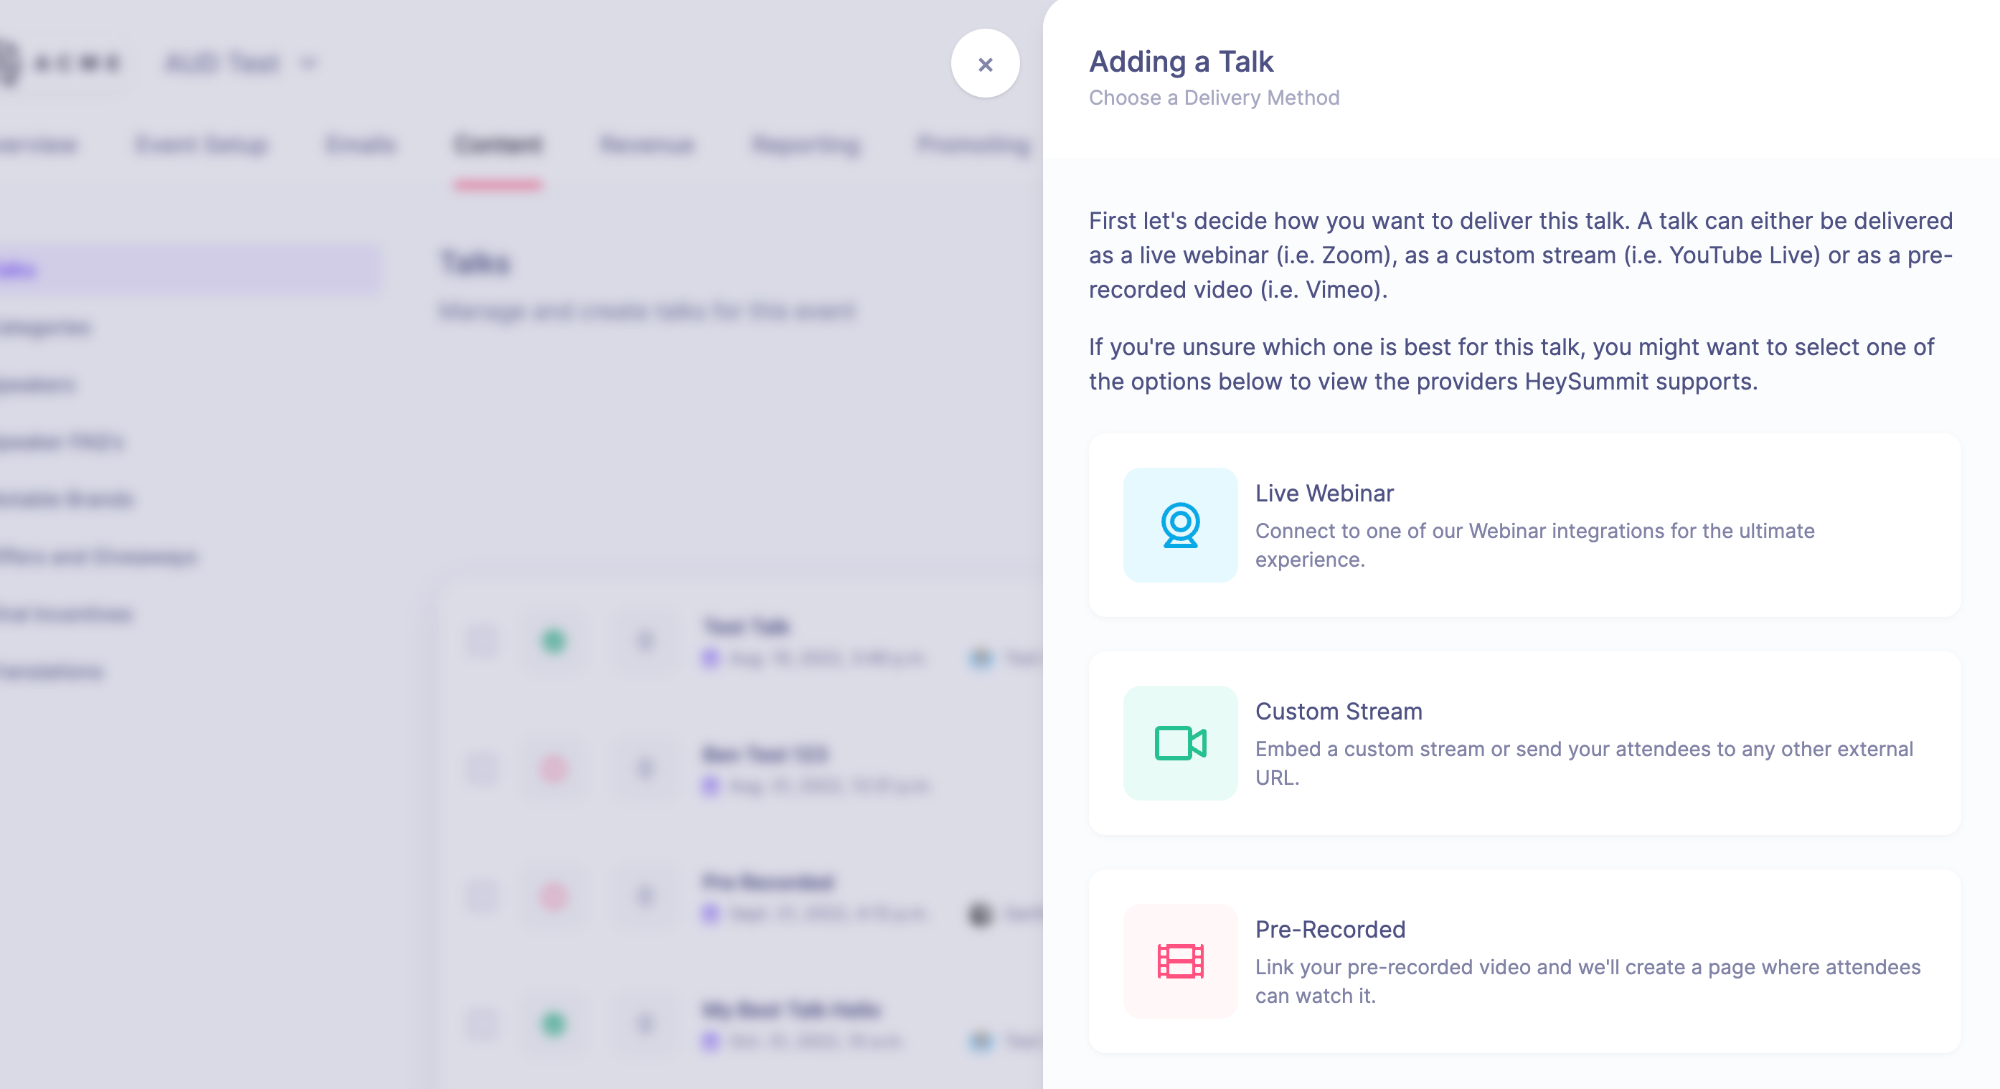
Task: Pick the Pre-Recorded delivery method card
Action: click(1524, 961)
